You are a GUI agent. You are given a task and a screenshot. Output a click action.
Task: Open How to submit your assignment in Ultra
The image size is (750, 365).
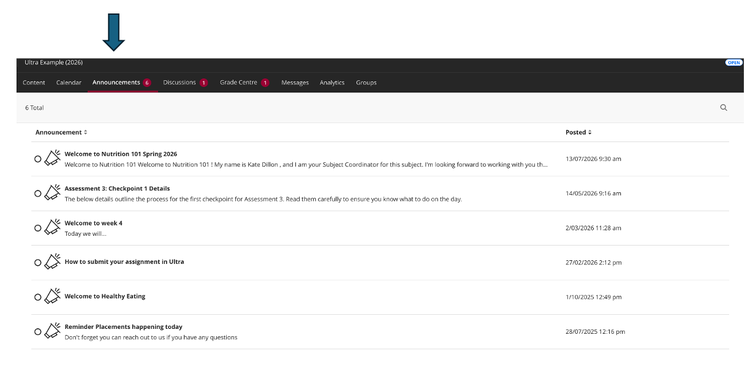124,262
